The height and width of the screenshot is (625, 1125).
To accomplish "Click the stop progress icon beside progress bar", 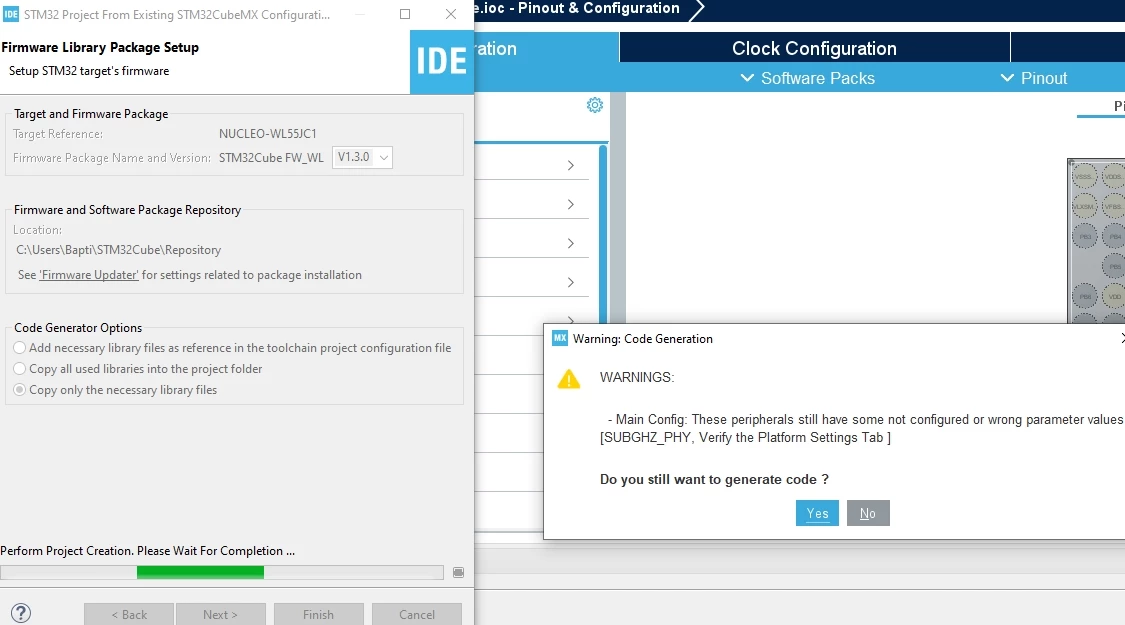I will click(458, 573).
